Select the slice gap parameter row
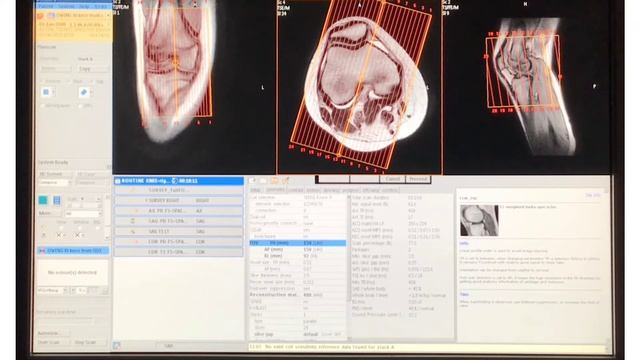 298,334
